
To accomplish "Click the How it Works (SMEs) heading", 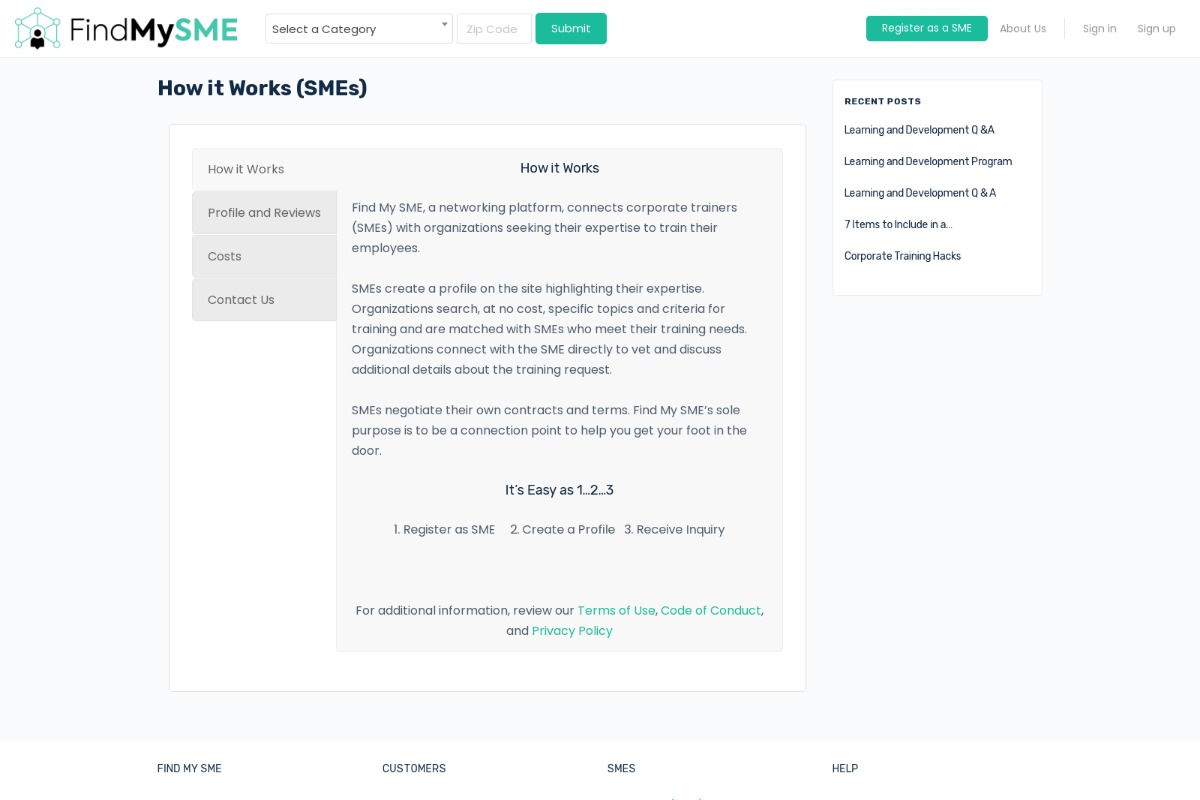I will (x=262, y=88).
